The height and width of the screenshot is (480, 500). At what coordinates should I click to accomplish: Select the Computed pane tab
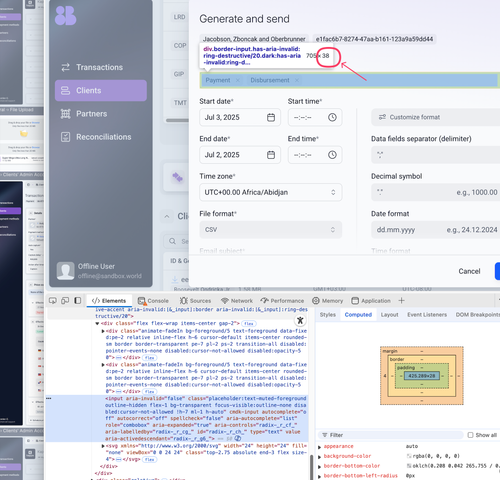coord(358,315)
